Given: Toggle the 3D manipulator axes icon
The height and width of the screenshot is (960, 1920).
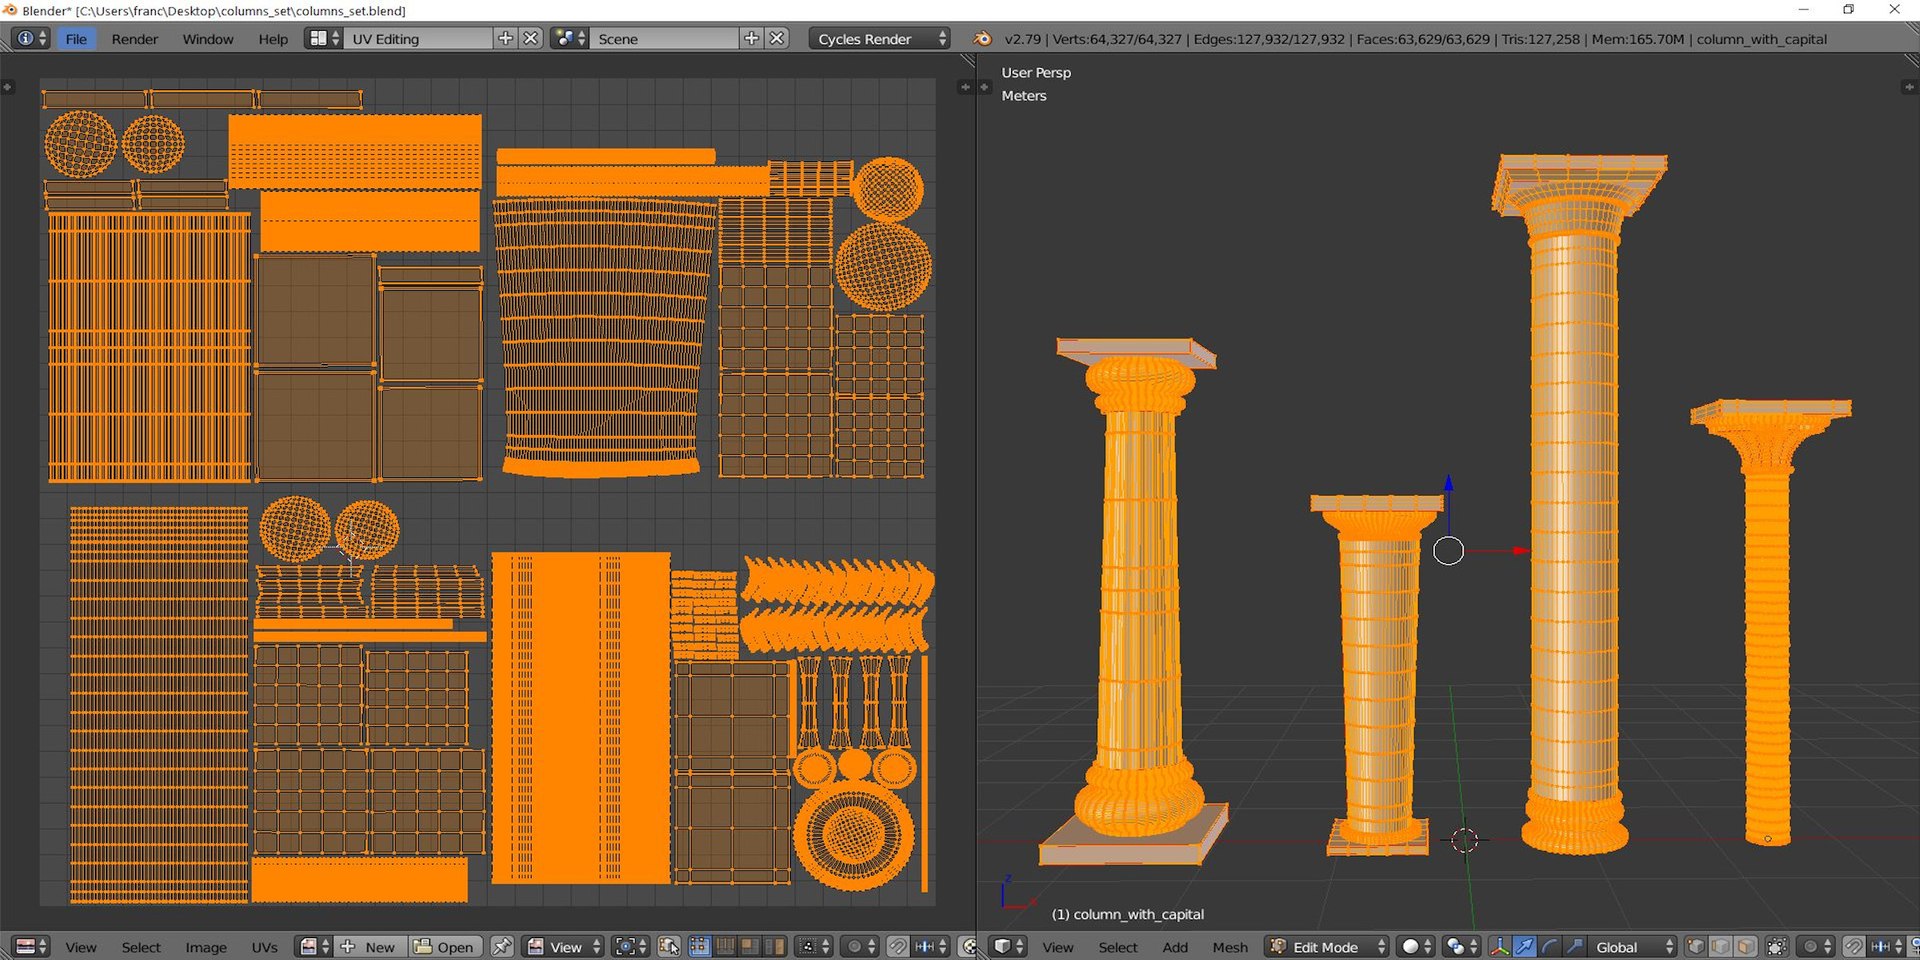Looking at the screenshot, I should tap(1500, 946).
